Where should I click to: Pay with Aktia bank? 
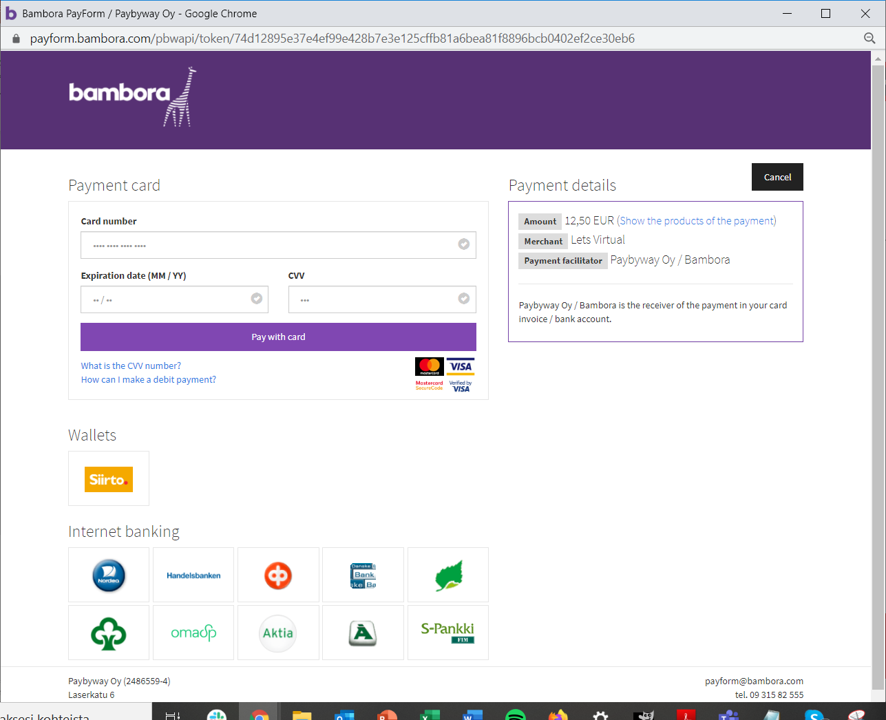click(x=278, y=633)
